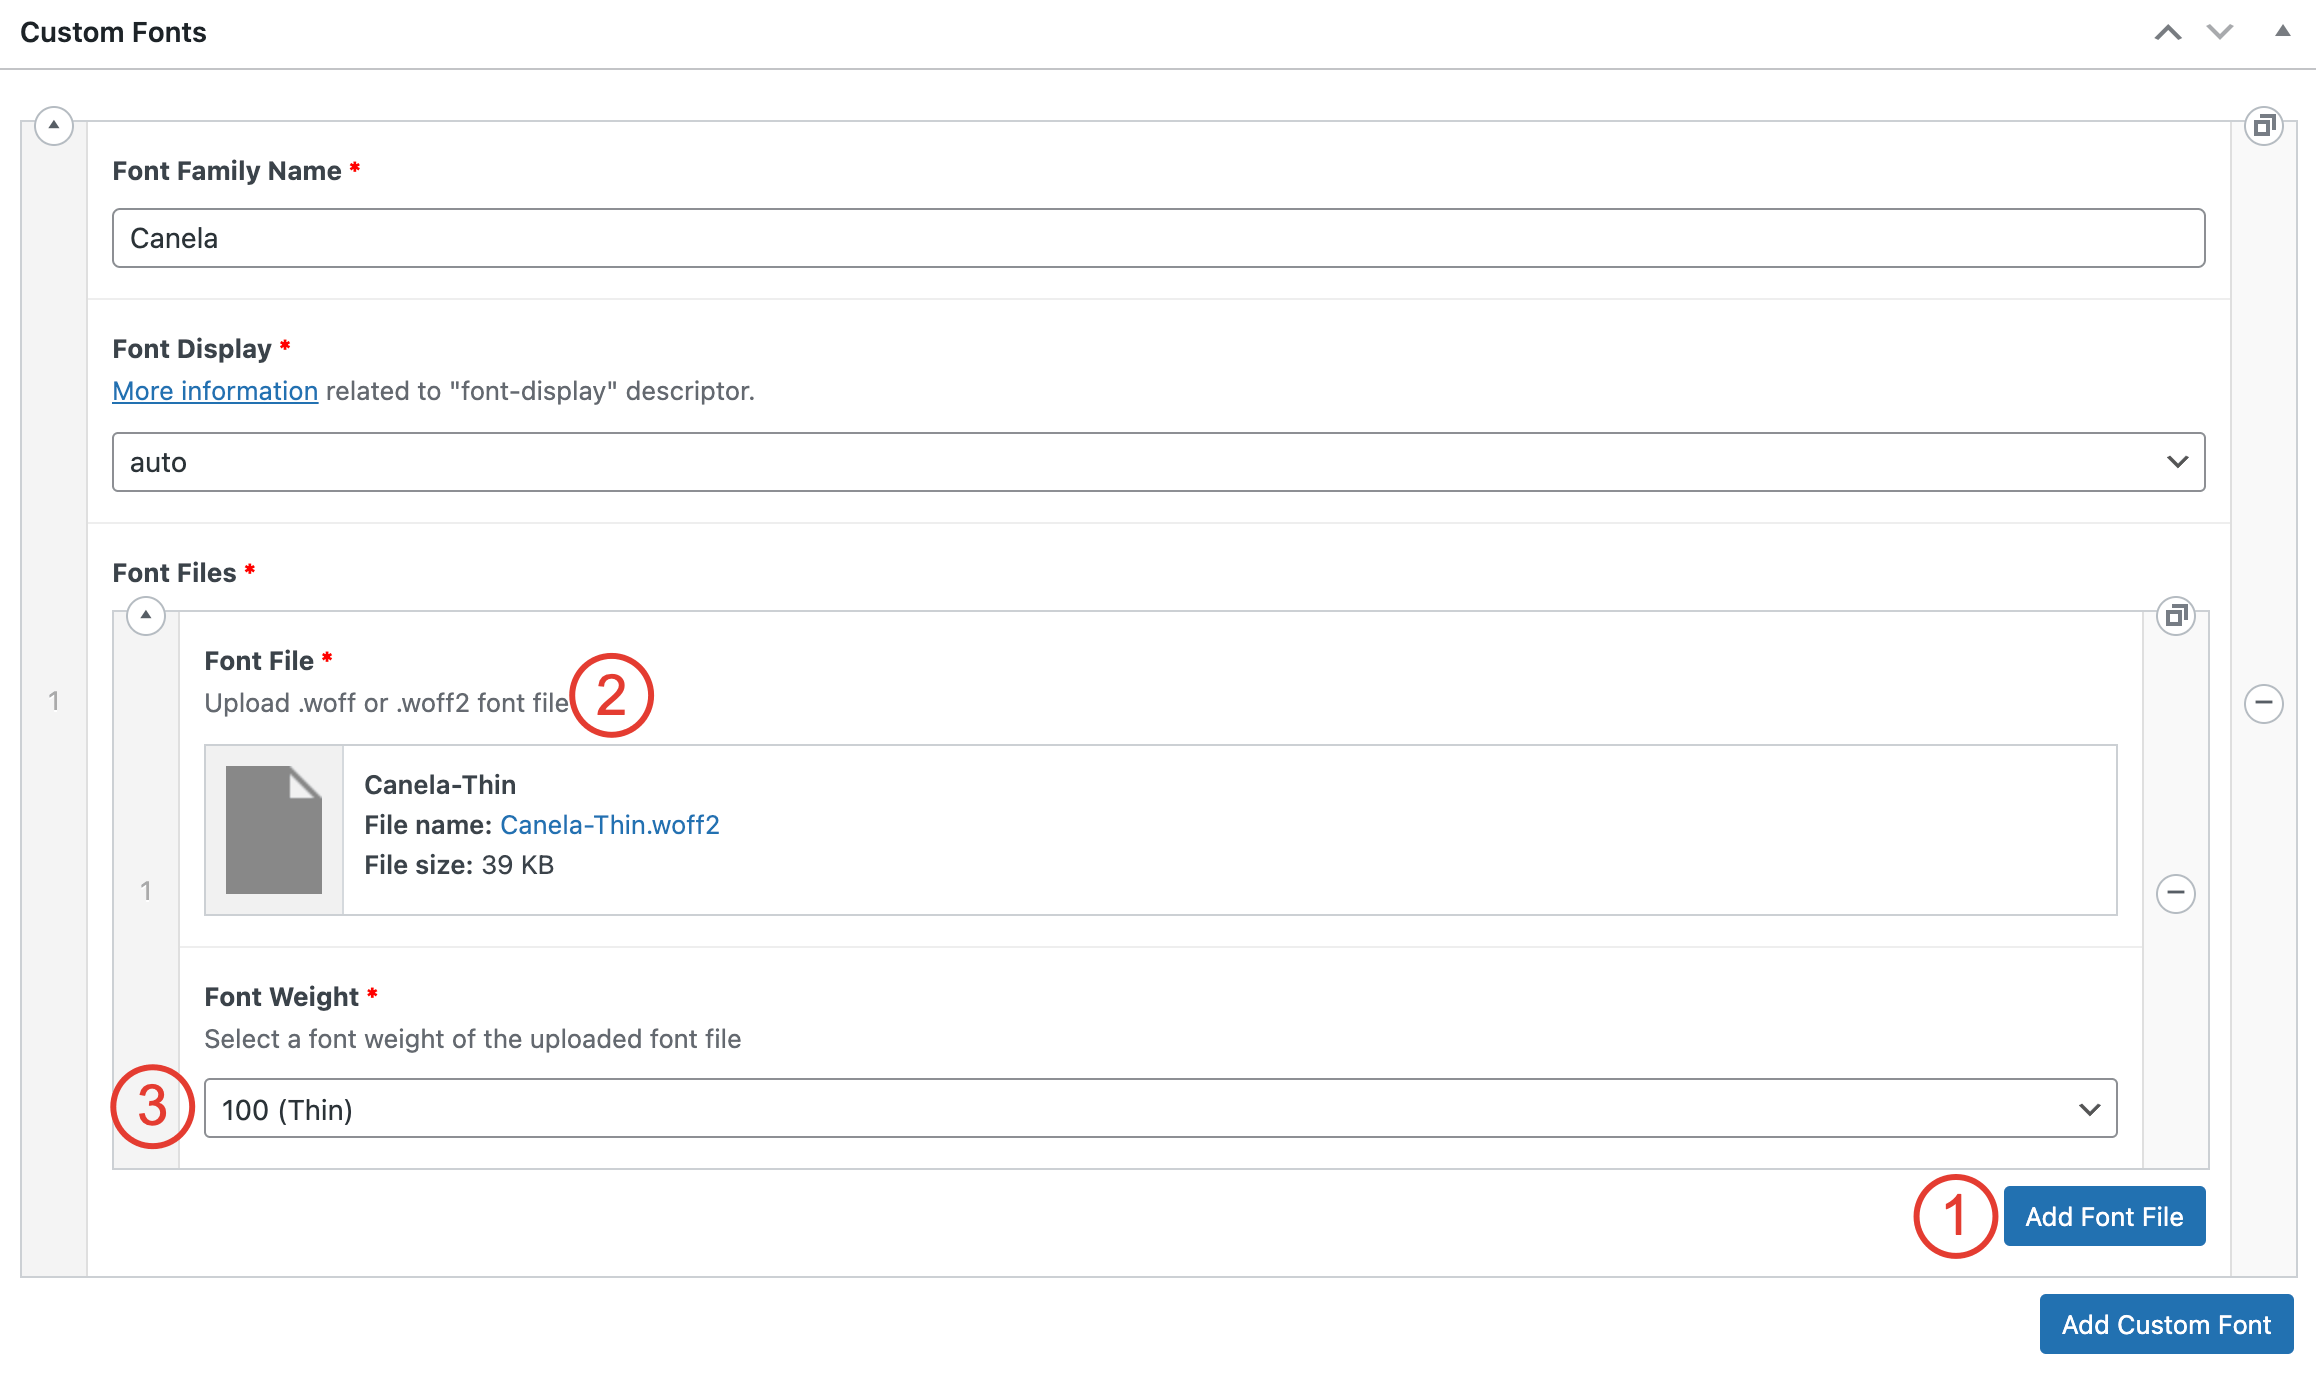This screenshot has height=1380, width=2316.
Task: Collapse the inner font file row
Action: pos(146,616)
